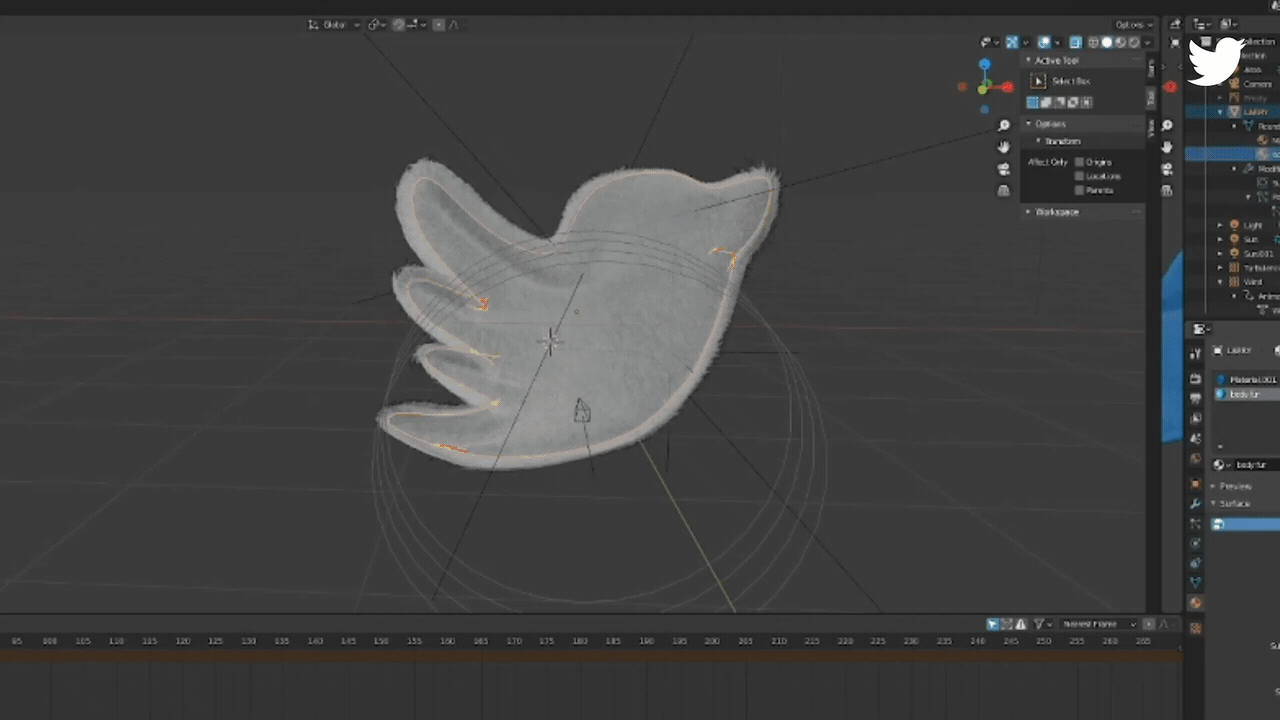Image resolution: width=1280 pixels, height=720 pixels.
Task: Open the View Layer properties tab icon
Action: 1195,418
